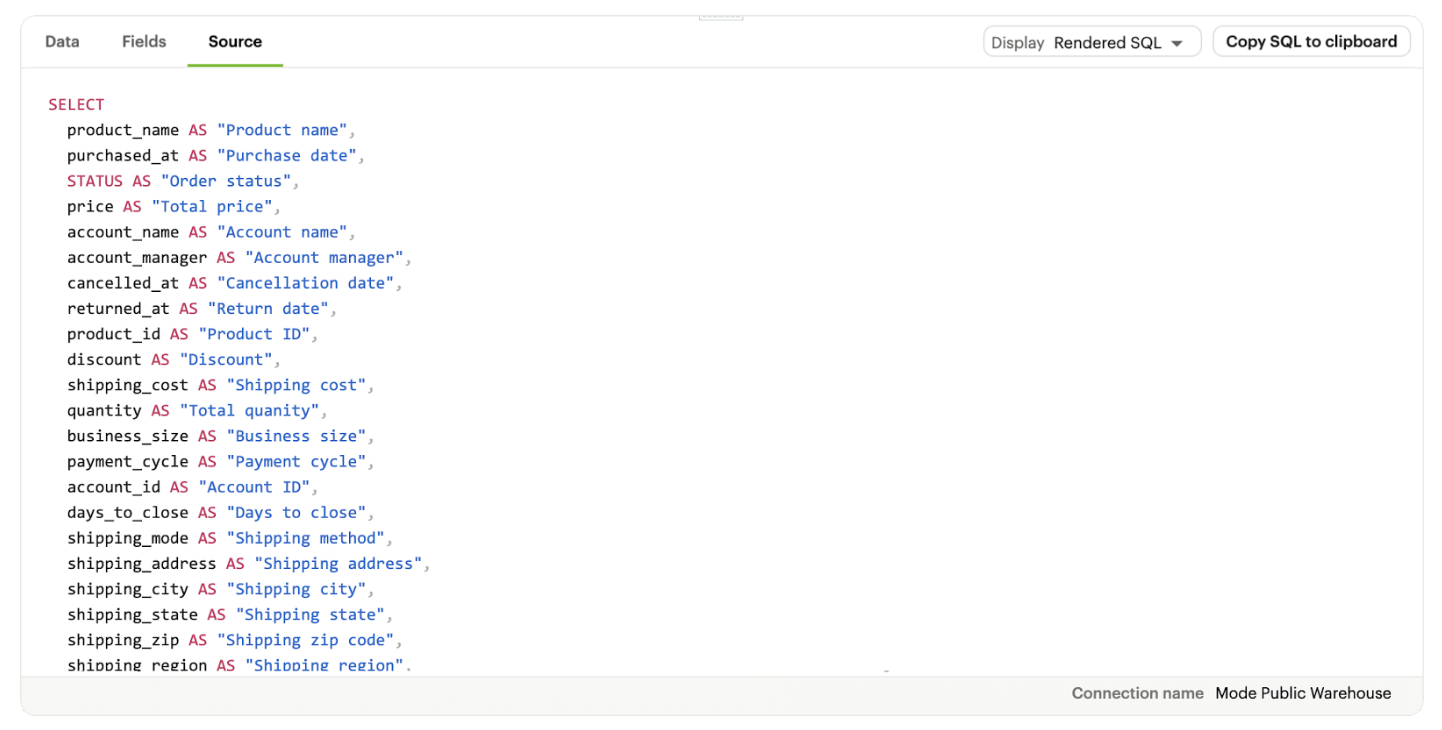
Task: Click the "Order status" alias text
Action: click(x=226, y=181)
